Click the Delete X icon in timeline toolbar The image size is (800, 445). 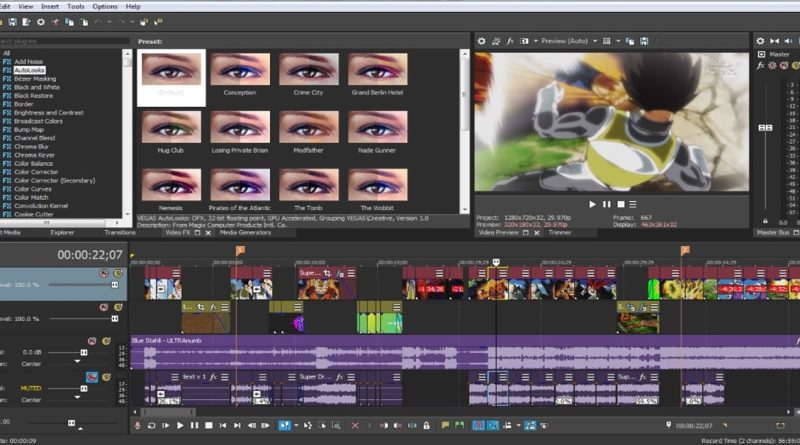pos(355,425)
